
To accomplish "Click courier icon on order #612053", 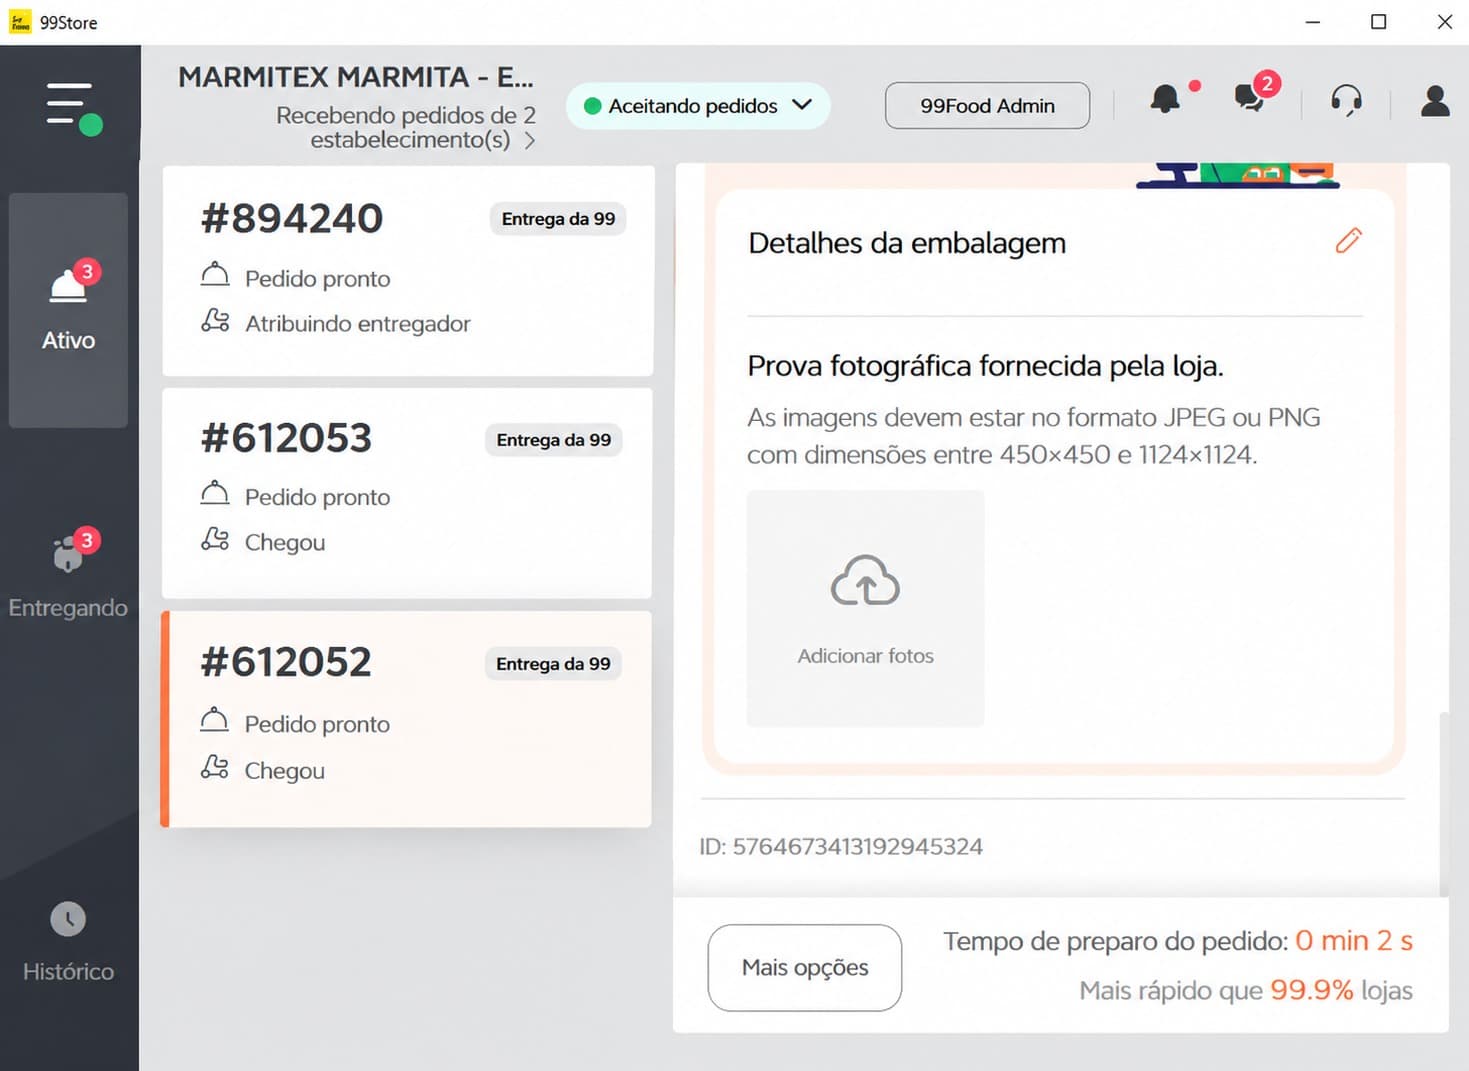I will coord(215,539).
